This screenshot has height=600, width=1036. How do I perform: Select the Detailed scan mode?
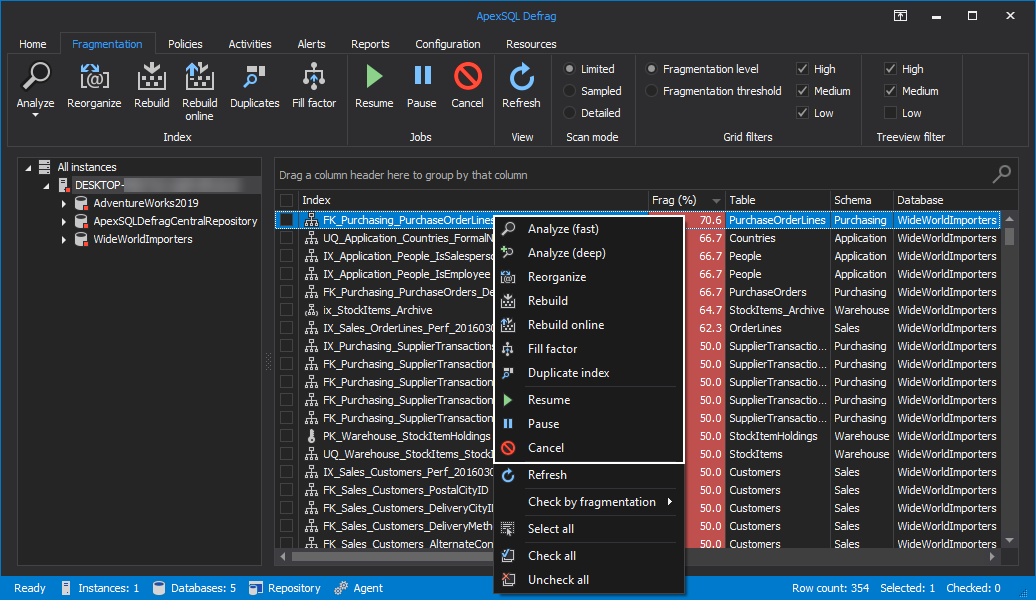[569, 113]
